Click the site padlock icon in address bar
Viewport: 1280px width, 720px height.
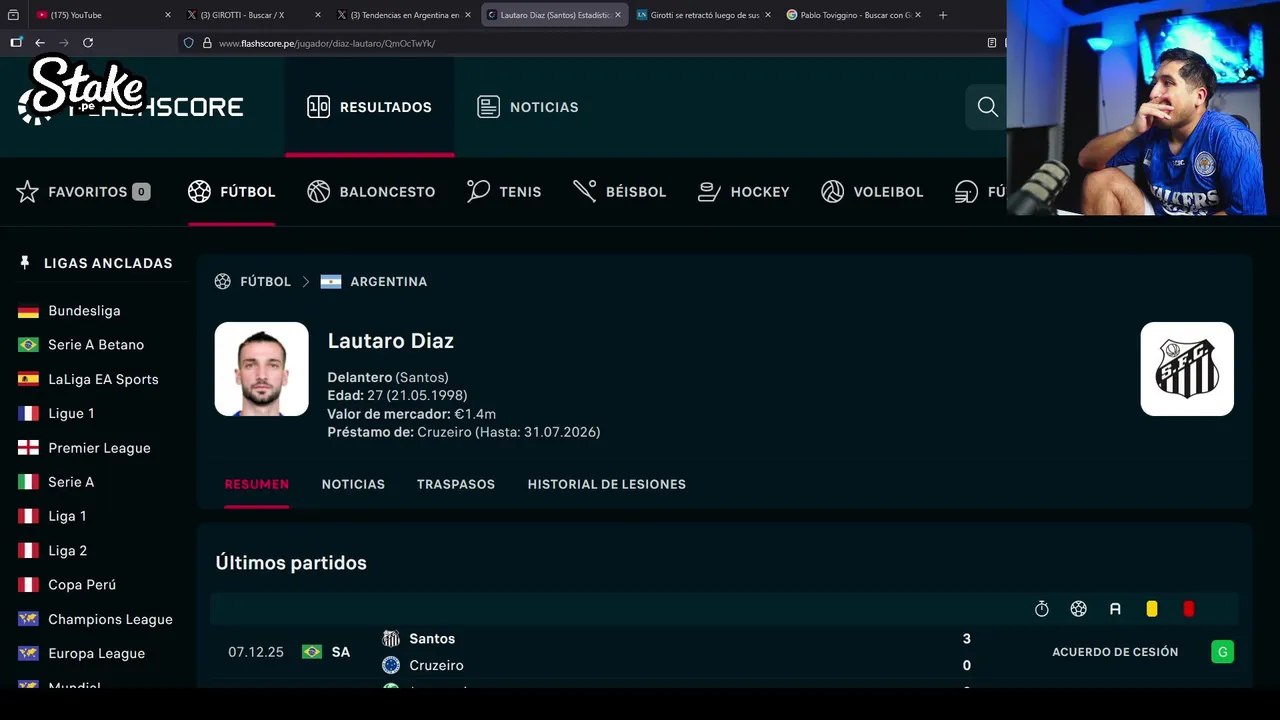click(207, 43)
